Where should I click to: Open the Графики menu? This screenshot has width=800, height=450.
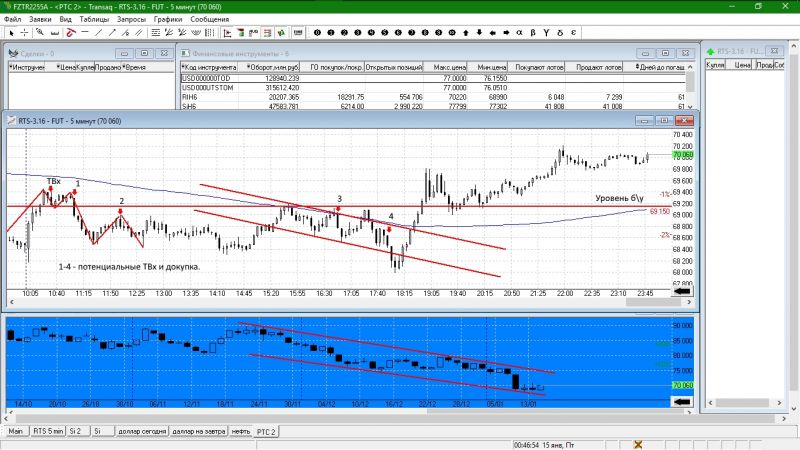(168, 19)
